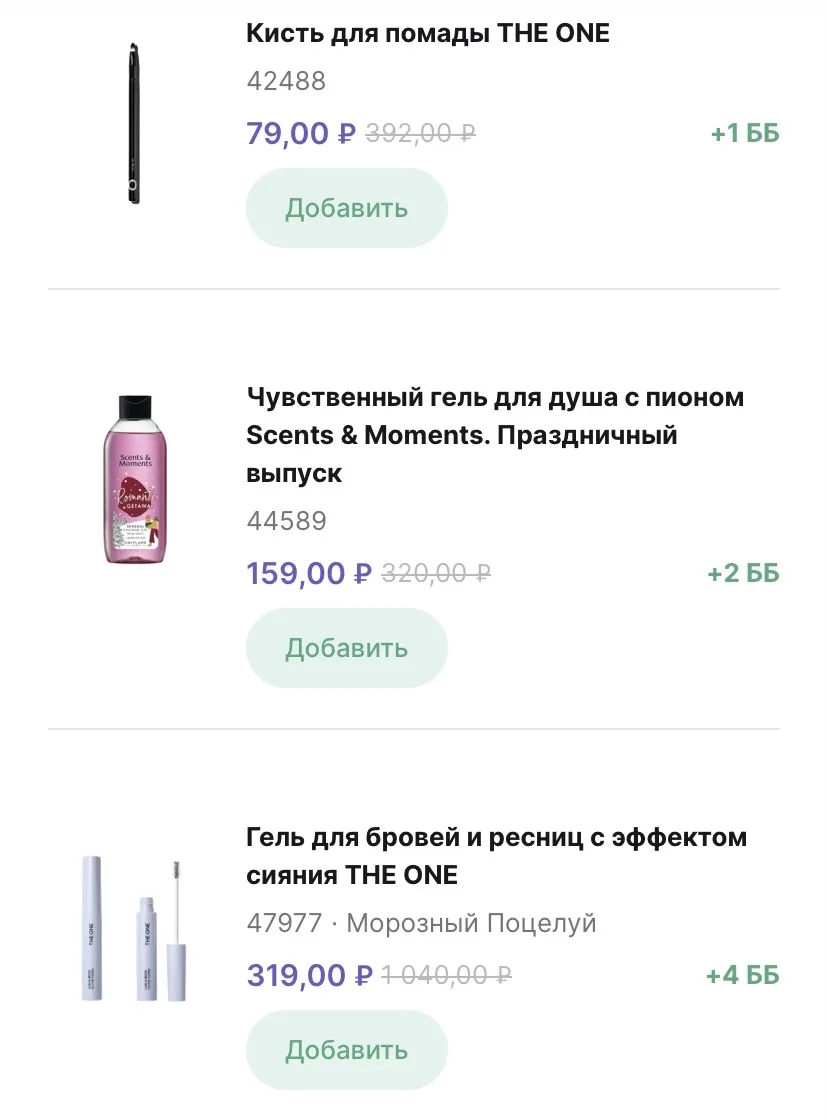The height and width of the screenshot is (1119, 827).
Task: Add the lip brush THE ONE to cart
Action: click(x=346, y=208)
